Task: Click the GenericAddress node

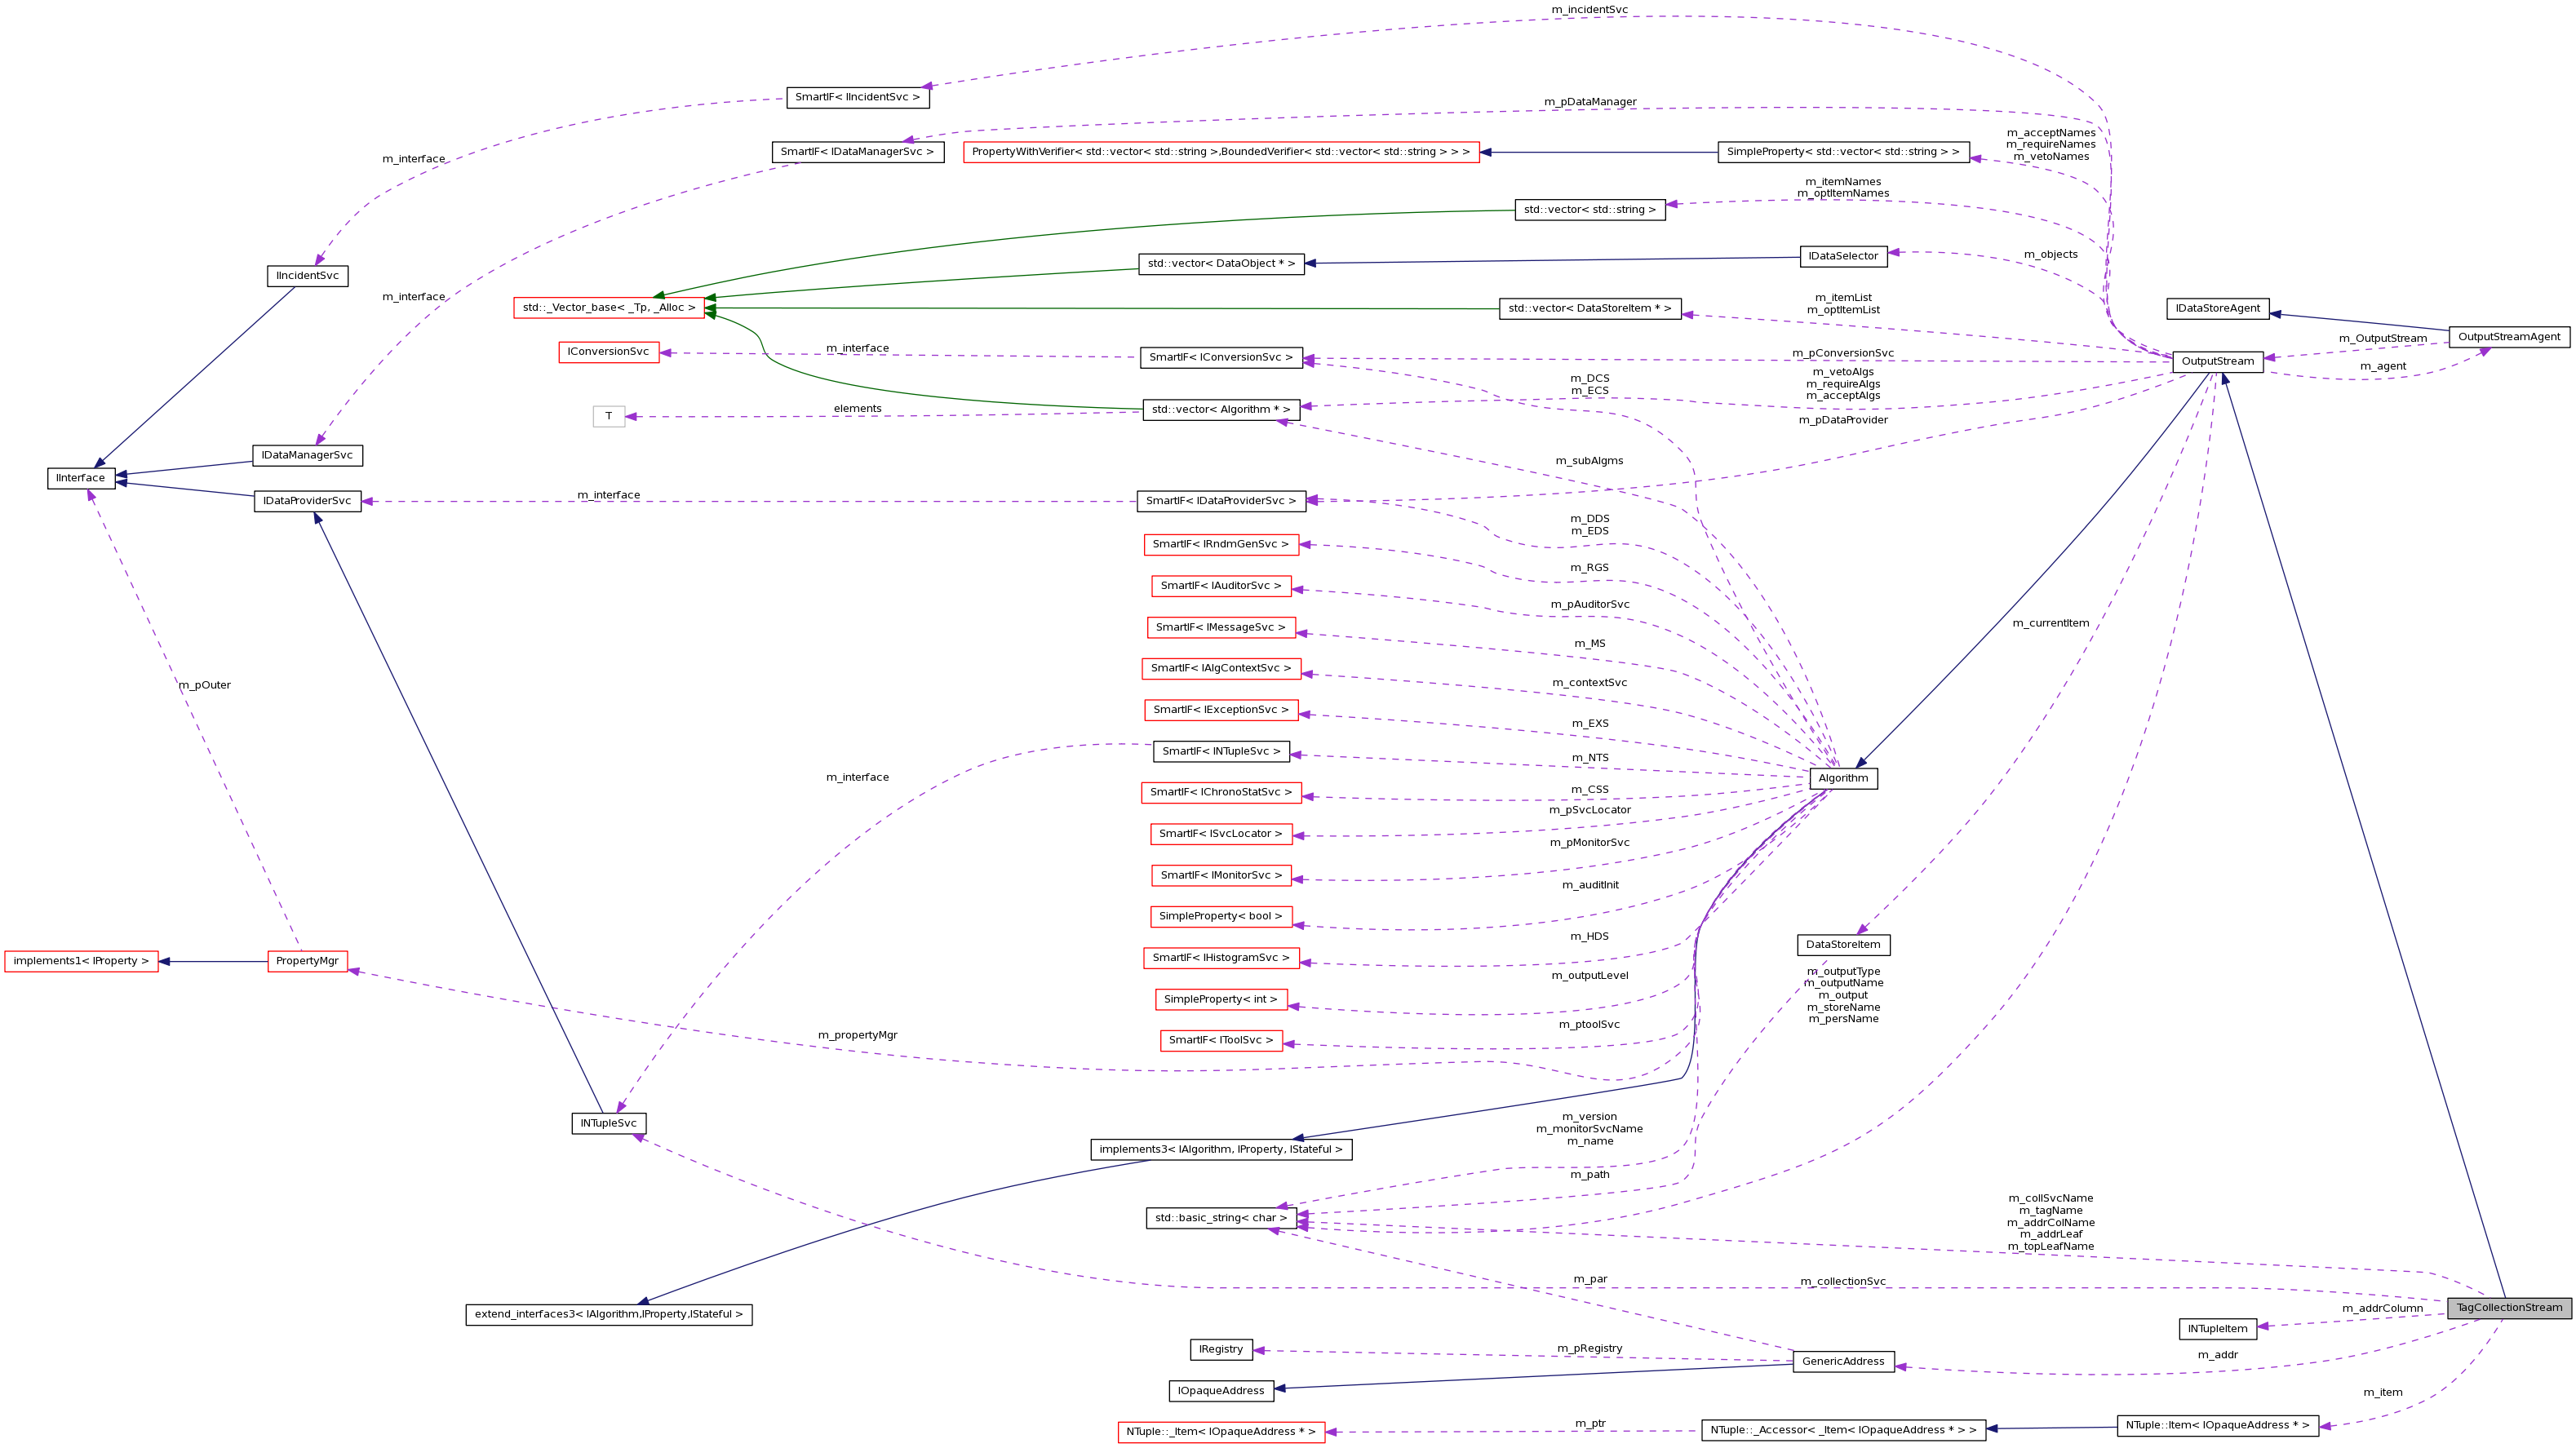Action: pos(1843,1361)
